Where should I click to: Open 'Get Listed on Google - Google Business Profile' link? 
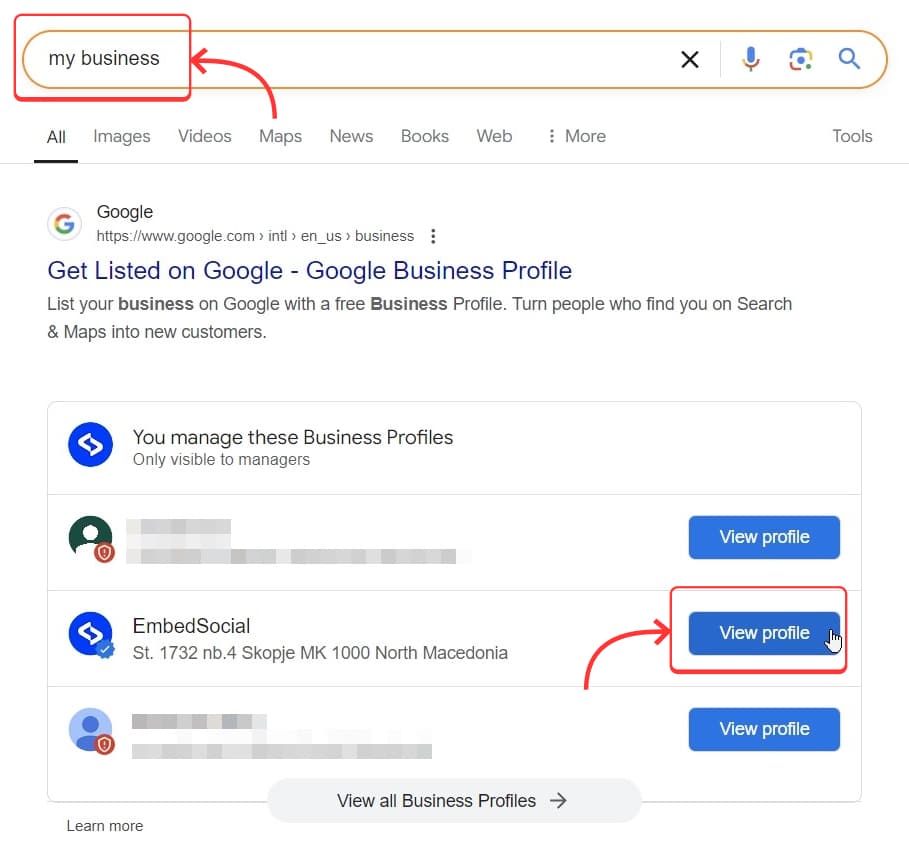(x=310, y=271)
